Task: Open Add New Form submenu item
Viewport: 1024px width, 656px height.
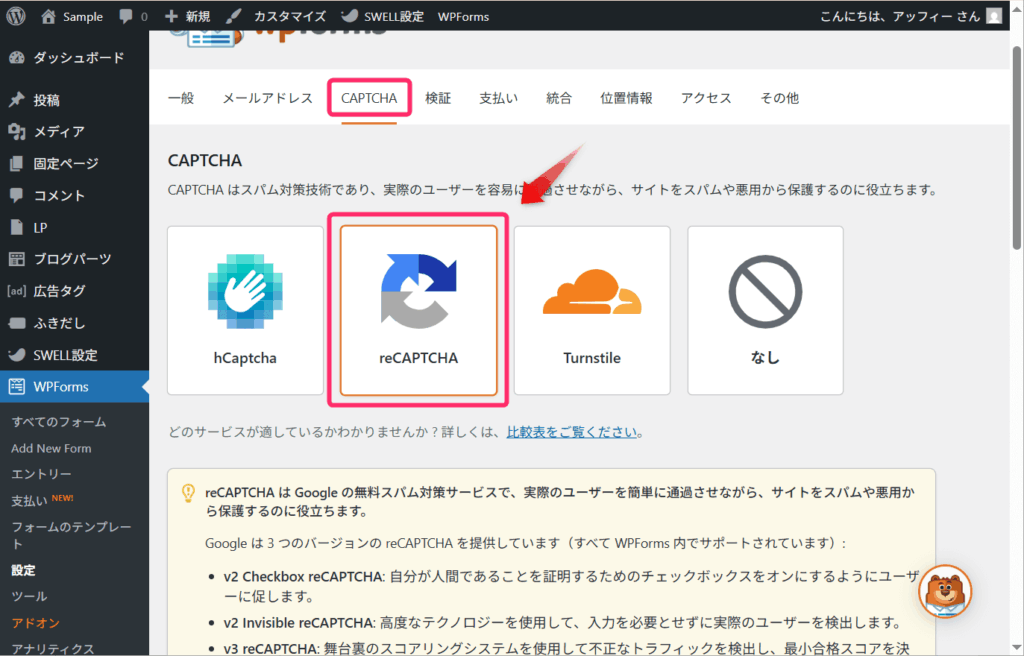Action: (51, 448)
